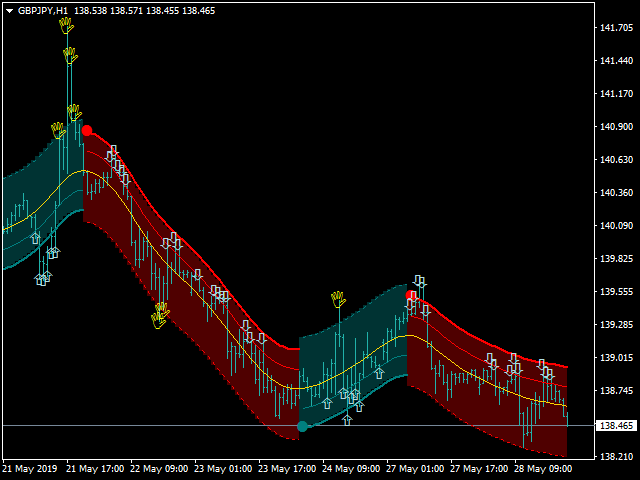Click the 138.210 price axis label

(614, 456)
